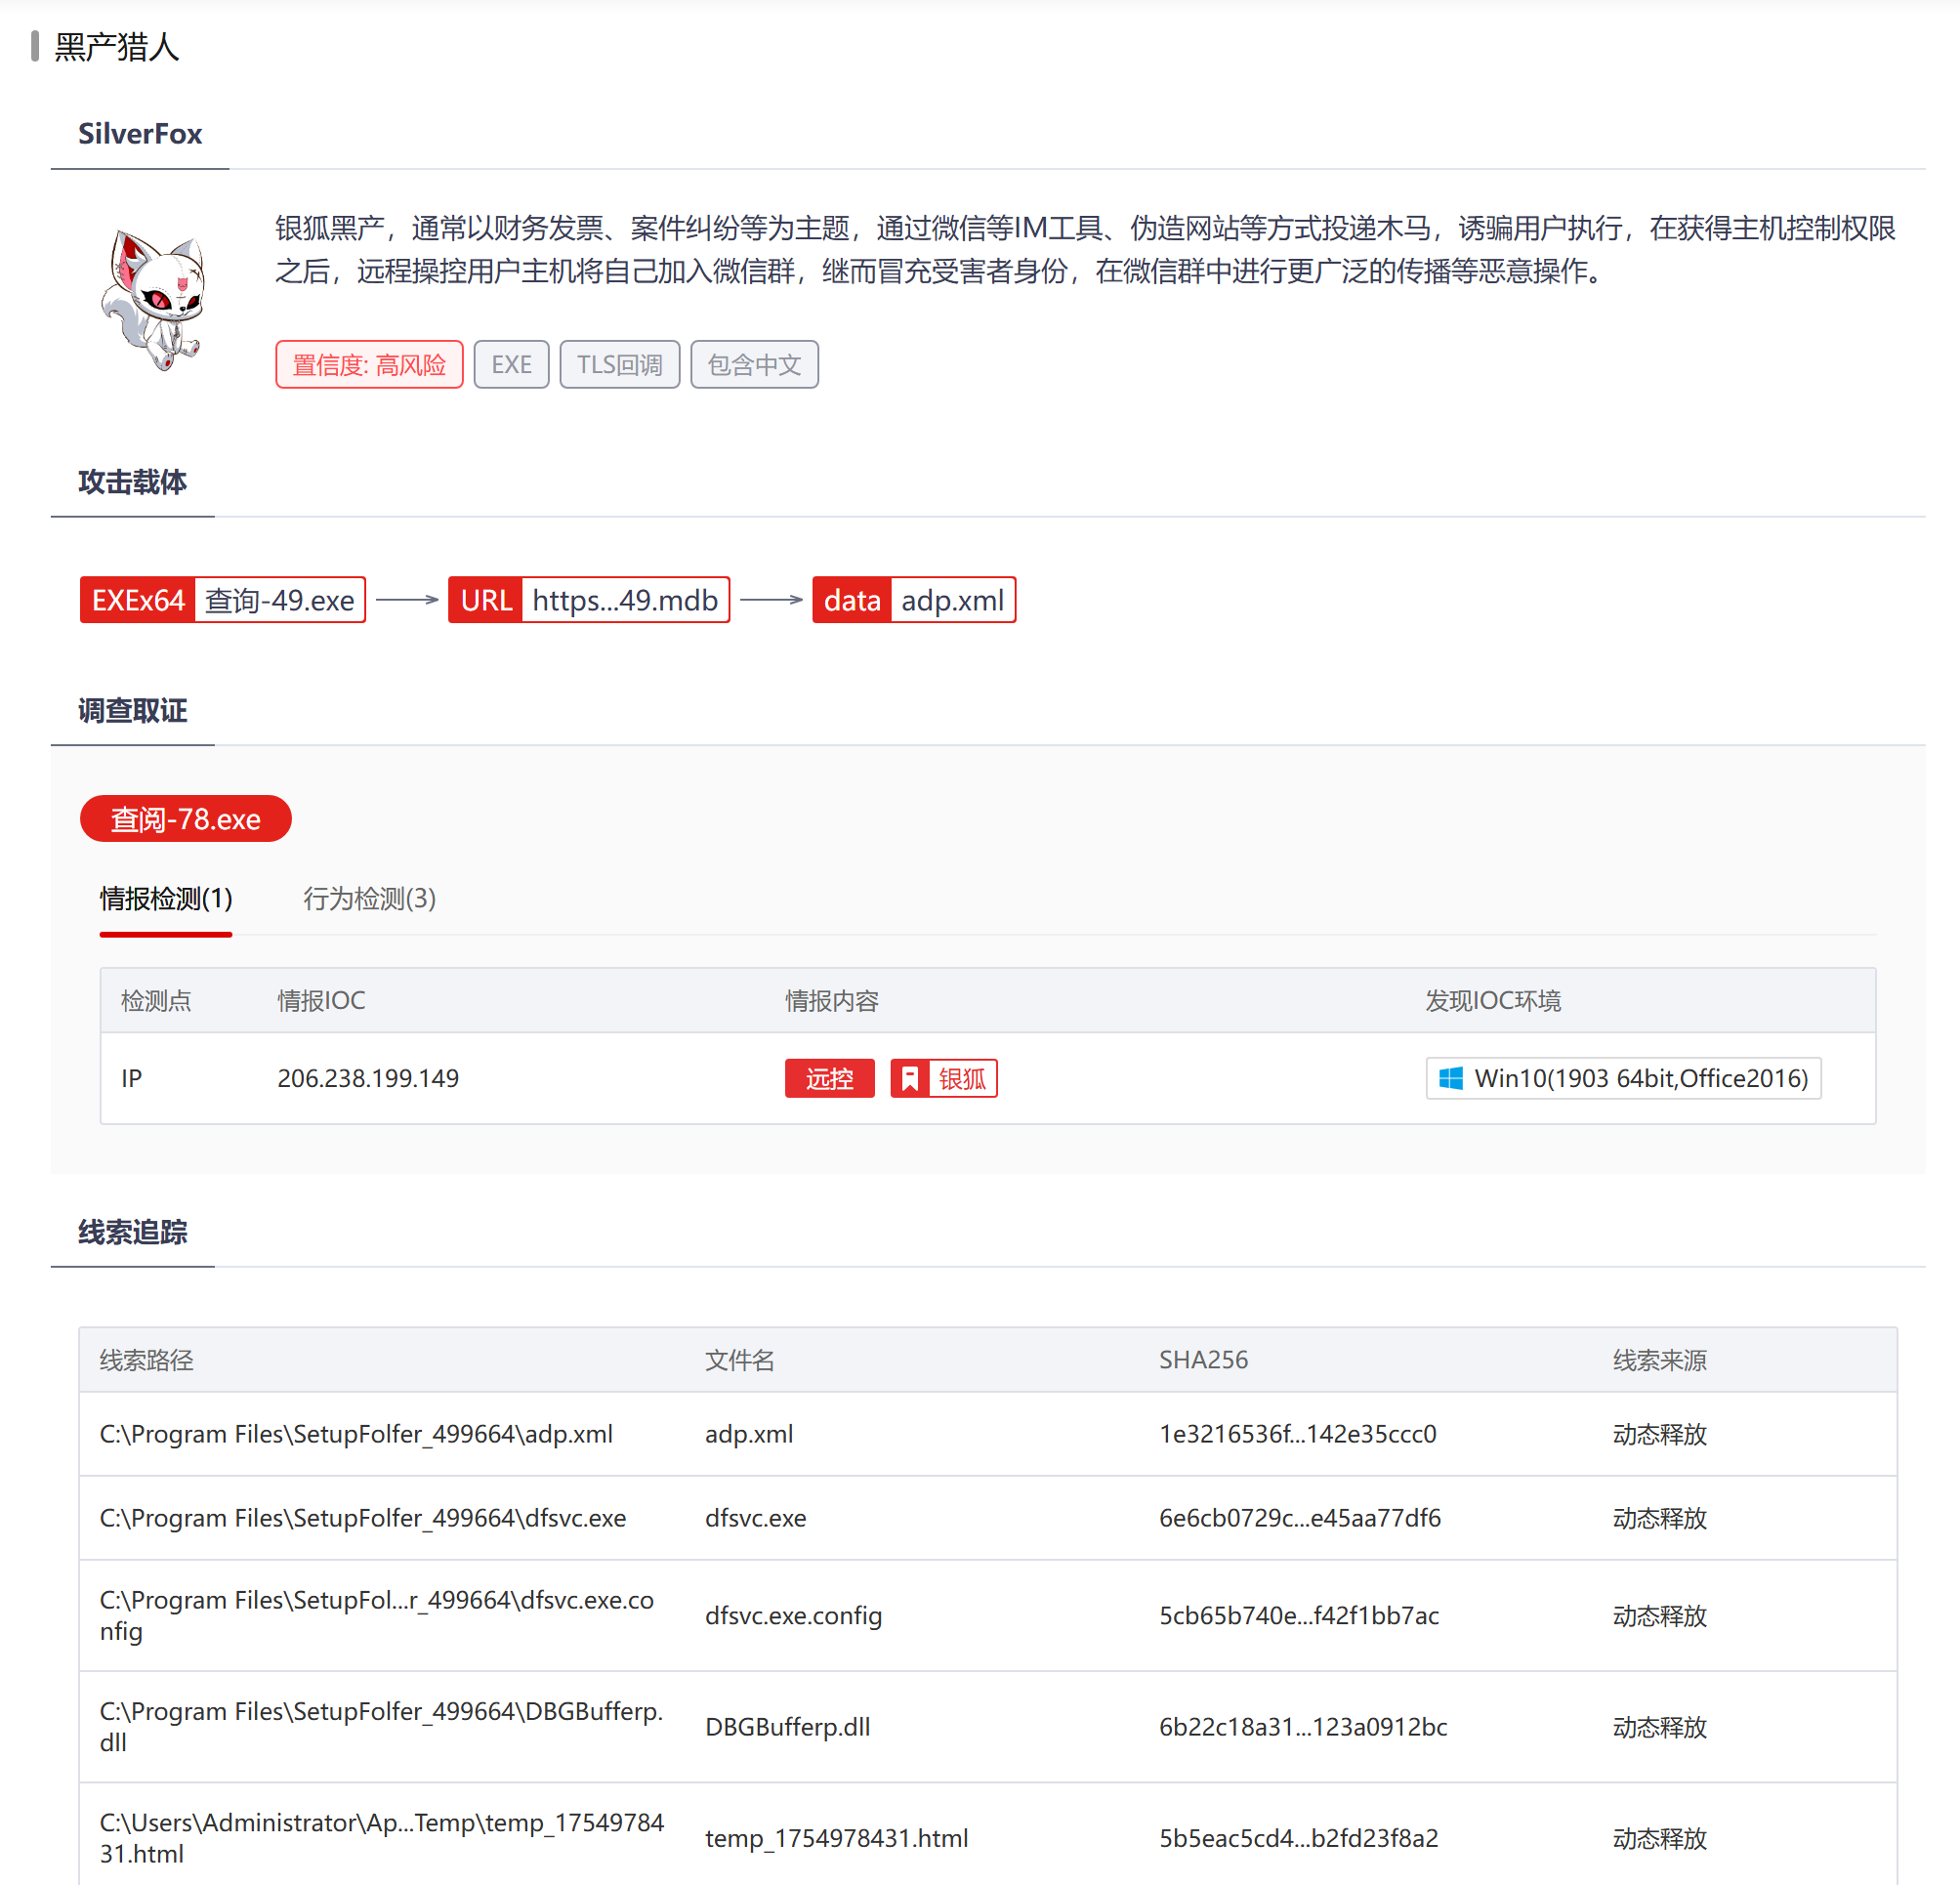Click the IP address 206.238.199.149
The image size is (1960, 1885).
(368, 1078)
